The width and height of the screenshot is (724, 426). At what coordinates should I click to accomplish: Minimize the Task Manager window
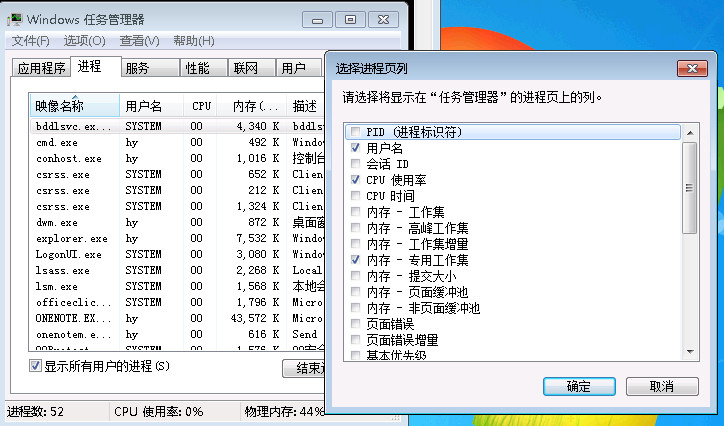317,20
